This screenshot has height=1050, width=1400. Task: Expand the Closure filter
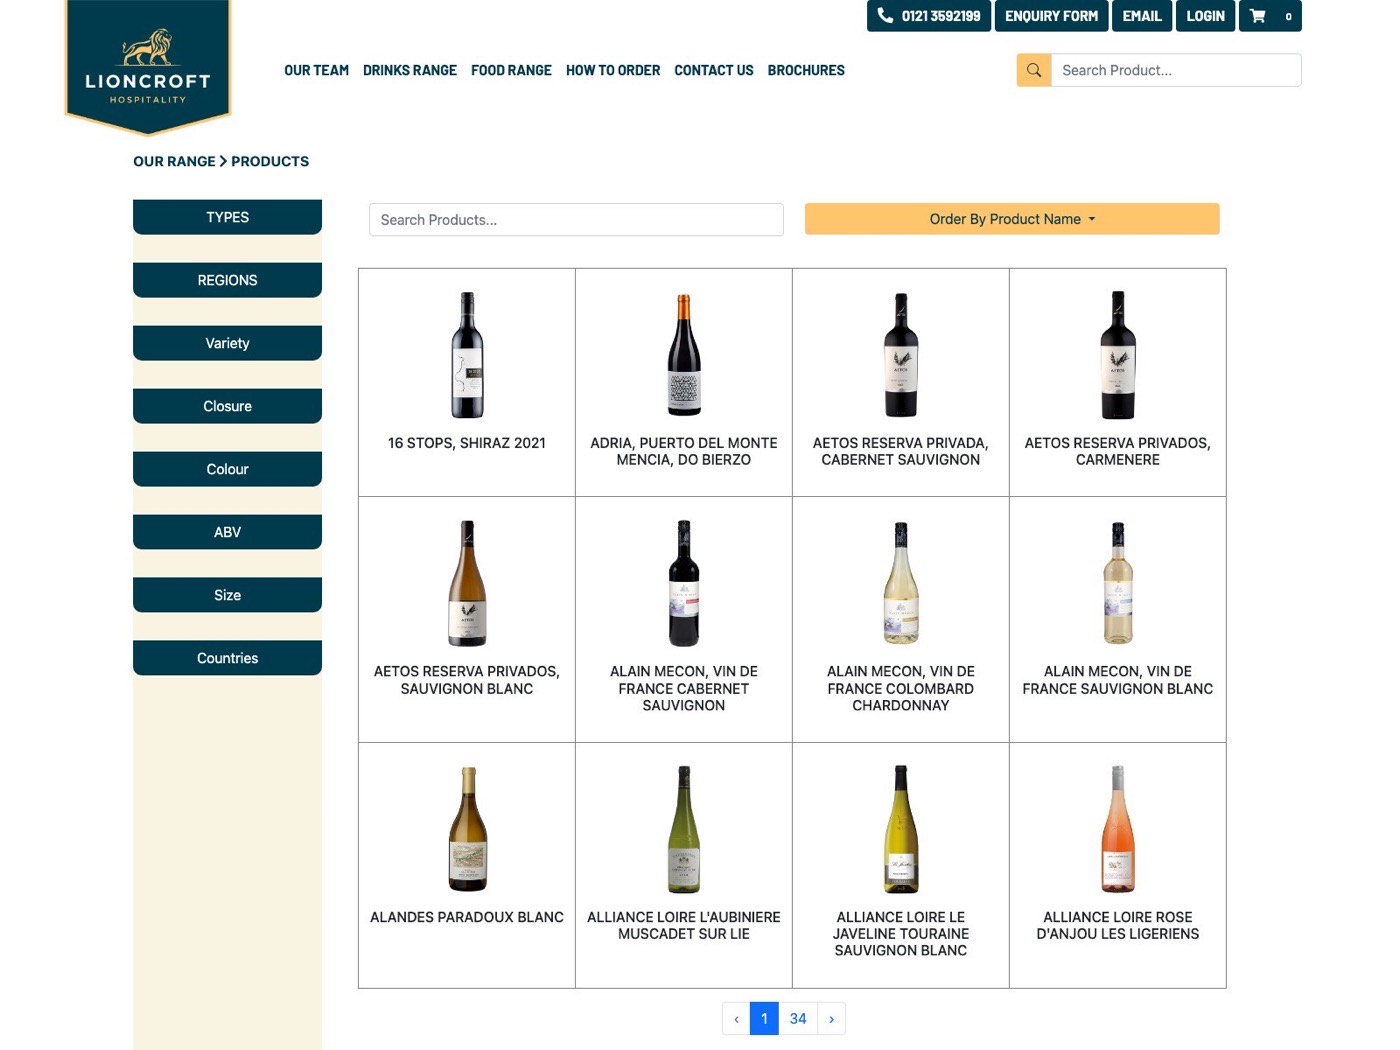click(227, 406)
